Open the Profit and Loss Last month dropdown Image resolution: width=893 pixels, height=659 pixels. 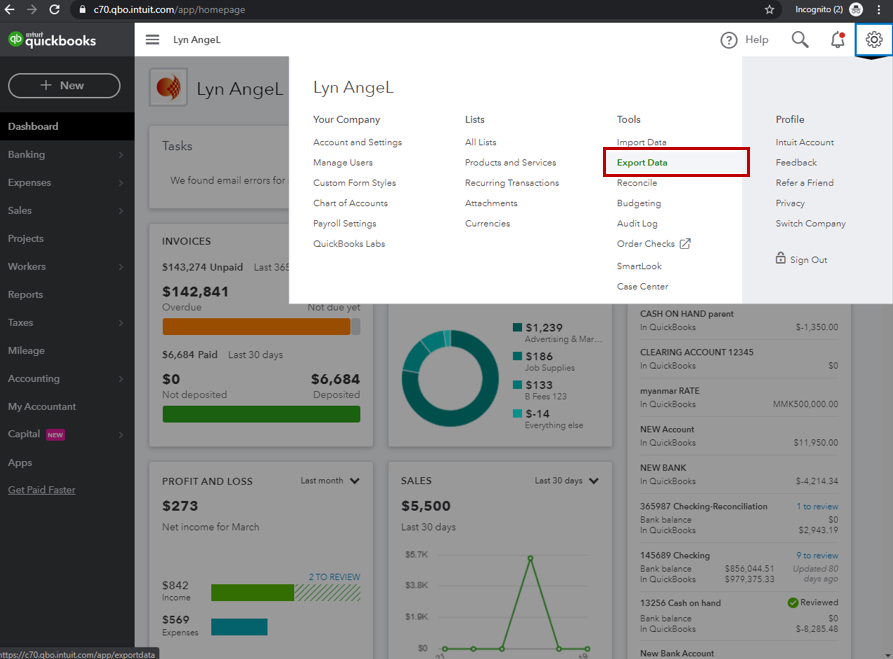tap(330, 481)
